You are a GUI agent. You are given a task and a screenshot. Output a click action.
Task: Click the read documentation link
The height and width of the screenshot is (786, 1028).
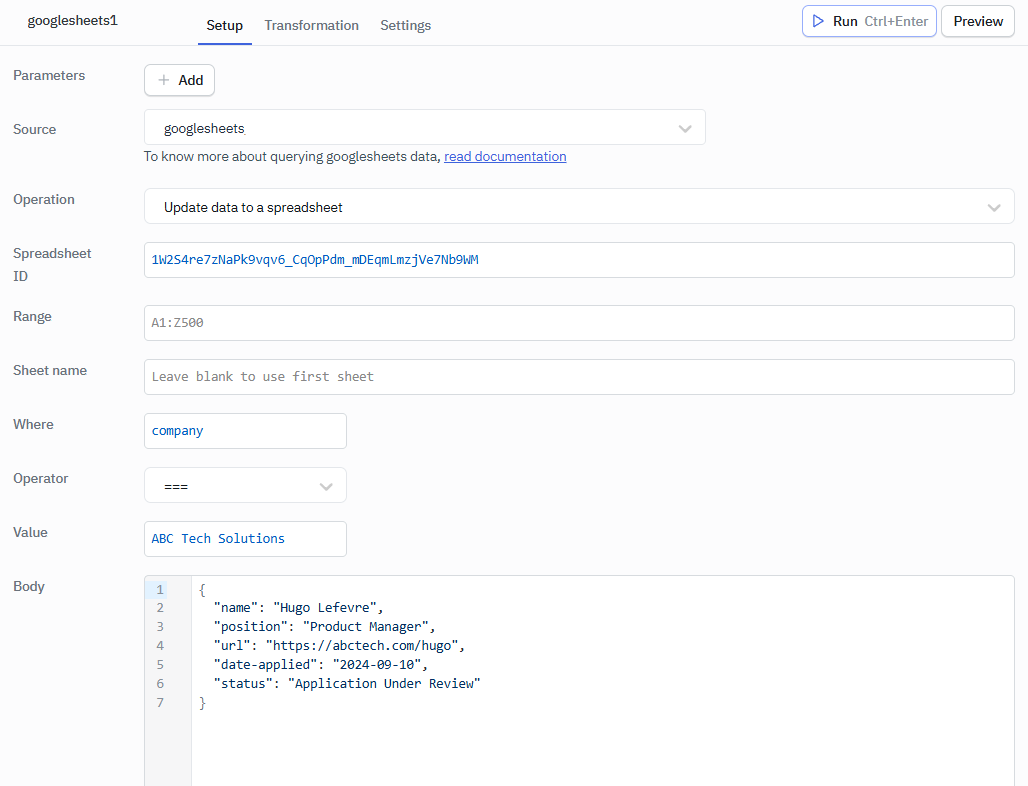[505, 156]
